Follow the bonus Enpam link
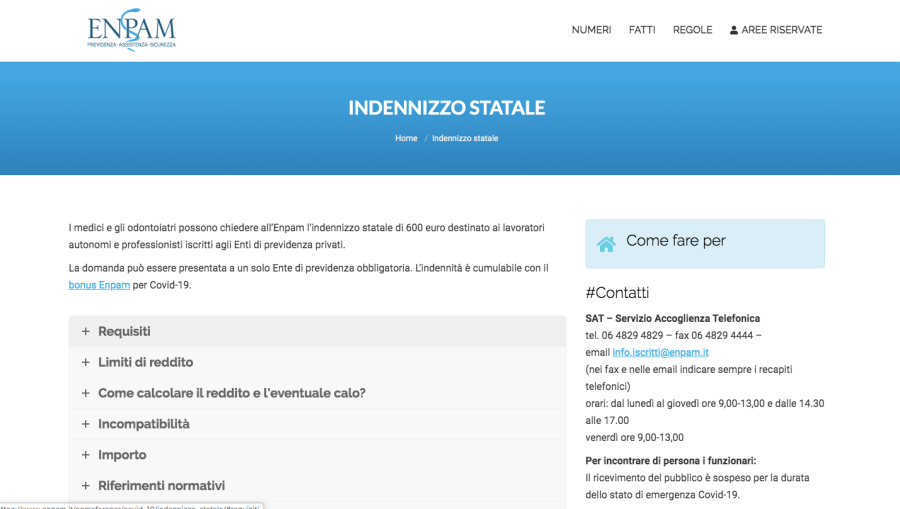The width and height of the screenshot is (900, 509). 99,285
